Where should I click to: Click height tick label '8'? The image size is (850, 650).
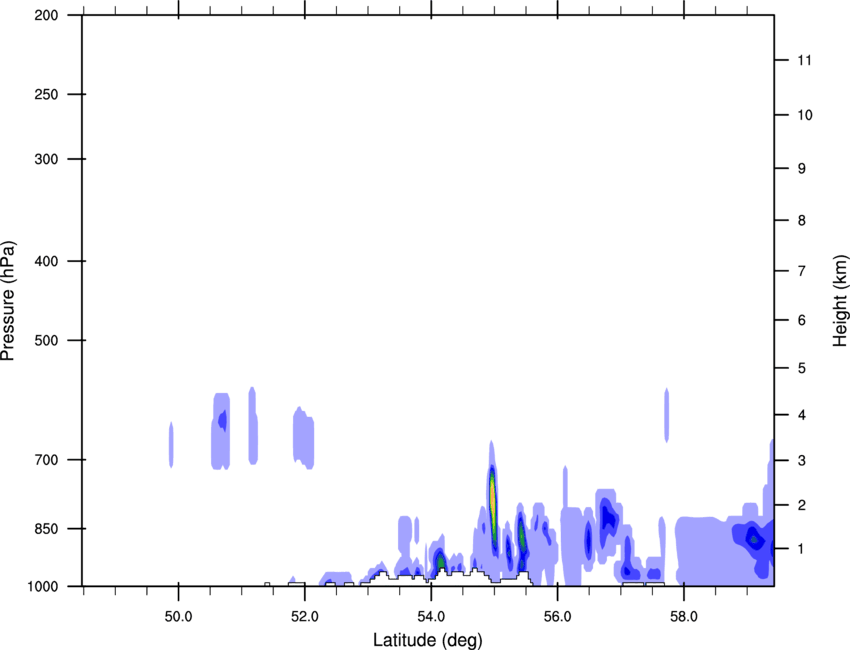click(802, 220)
